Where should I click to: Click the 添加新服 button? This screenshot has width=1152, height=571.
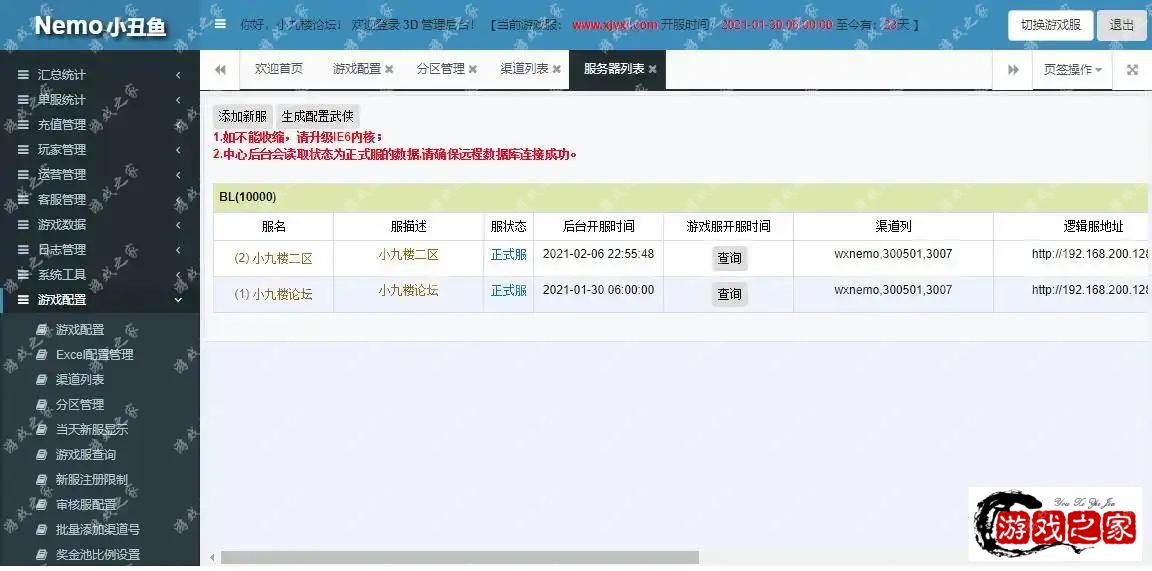tap(243, 117)
